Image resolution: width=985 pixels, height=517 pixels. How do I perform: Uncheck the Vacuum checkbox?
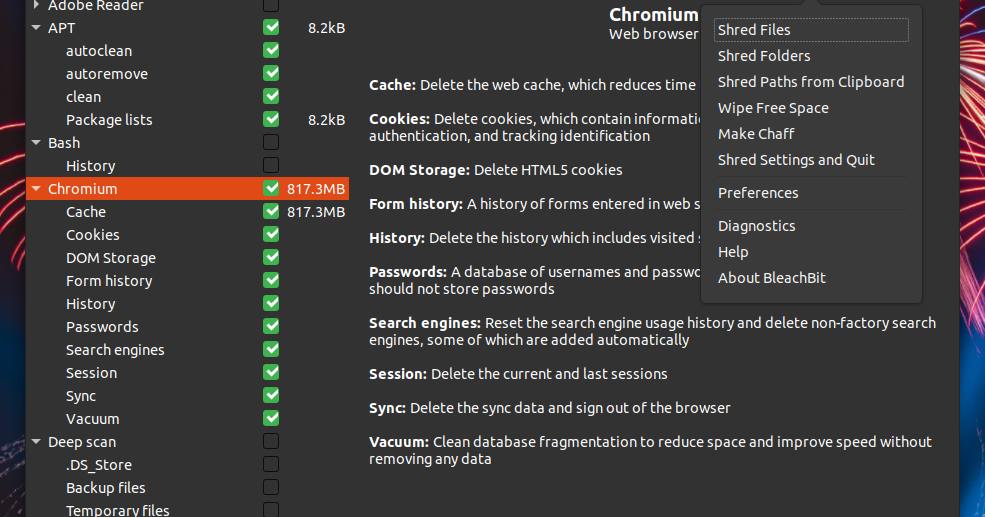point(271,418)
